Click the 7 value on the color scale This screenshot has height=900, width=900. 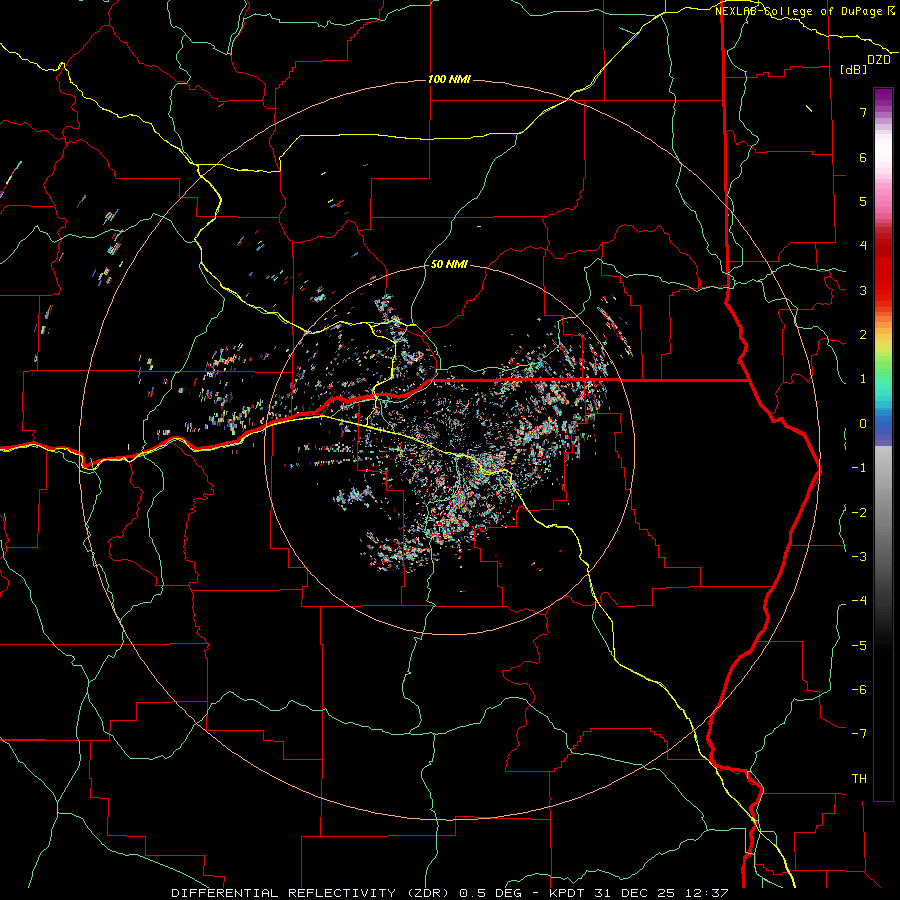click(863, 112)
